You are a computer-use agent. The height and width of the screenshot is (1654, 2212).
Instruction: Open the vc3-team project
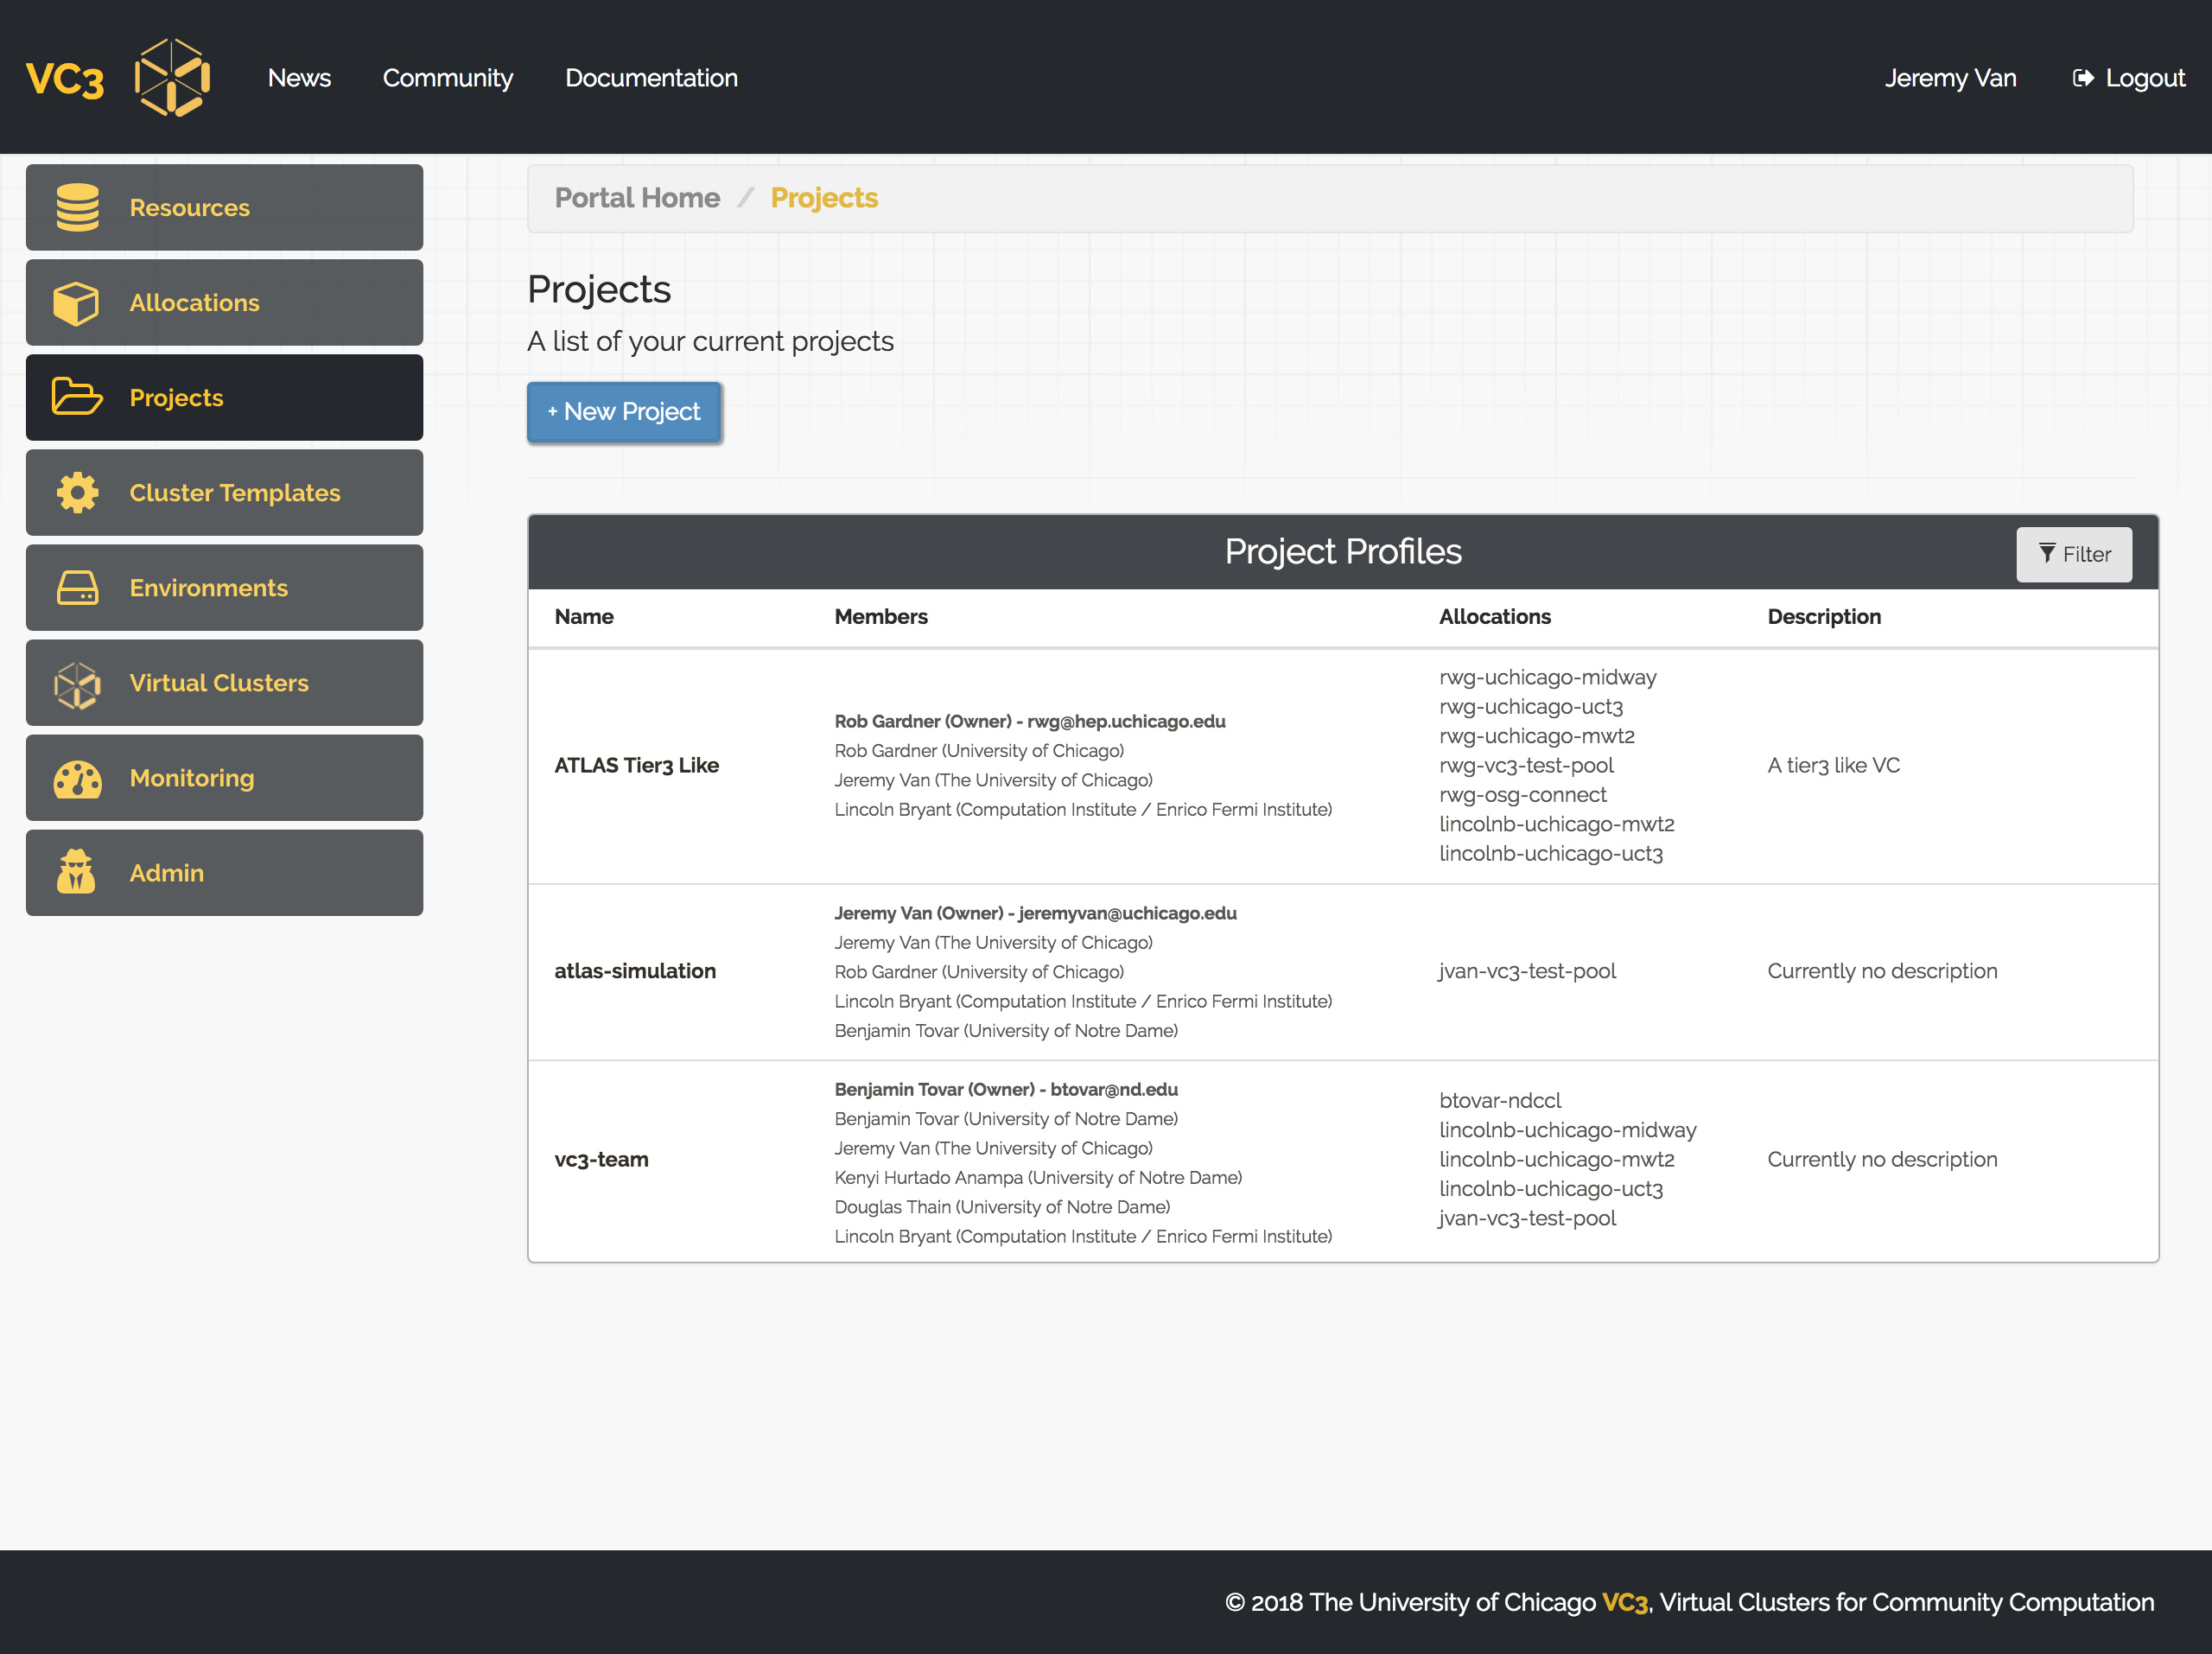(601, 1160)
